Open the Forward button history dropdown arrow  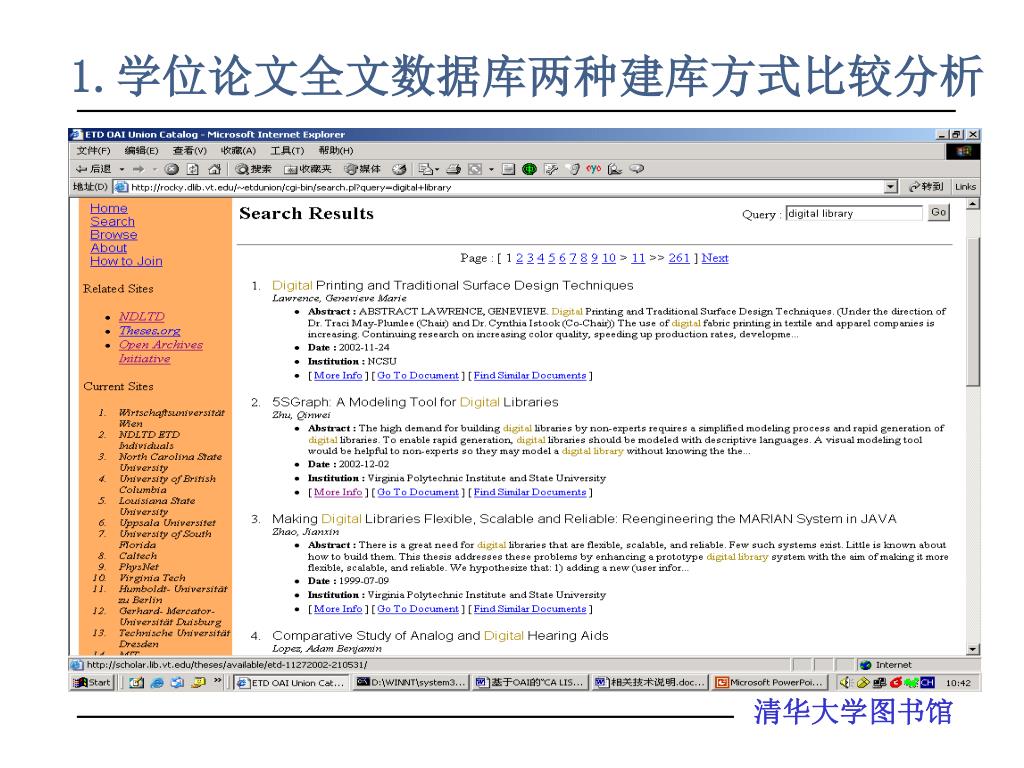(155, 169)
